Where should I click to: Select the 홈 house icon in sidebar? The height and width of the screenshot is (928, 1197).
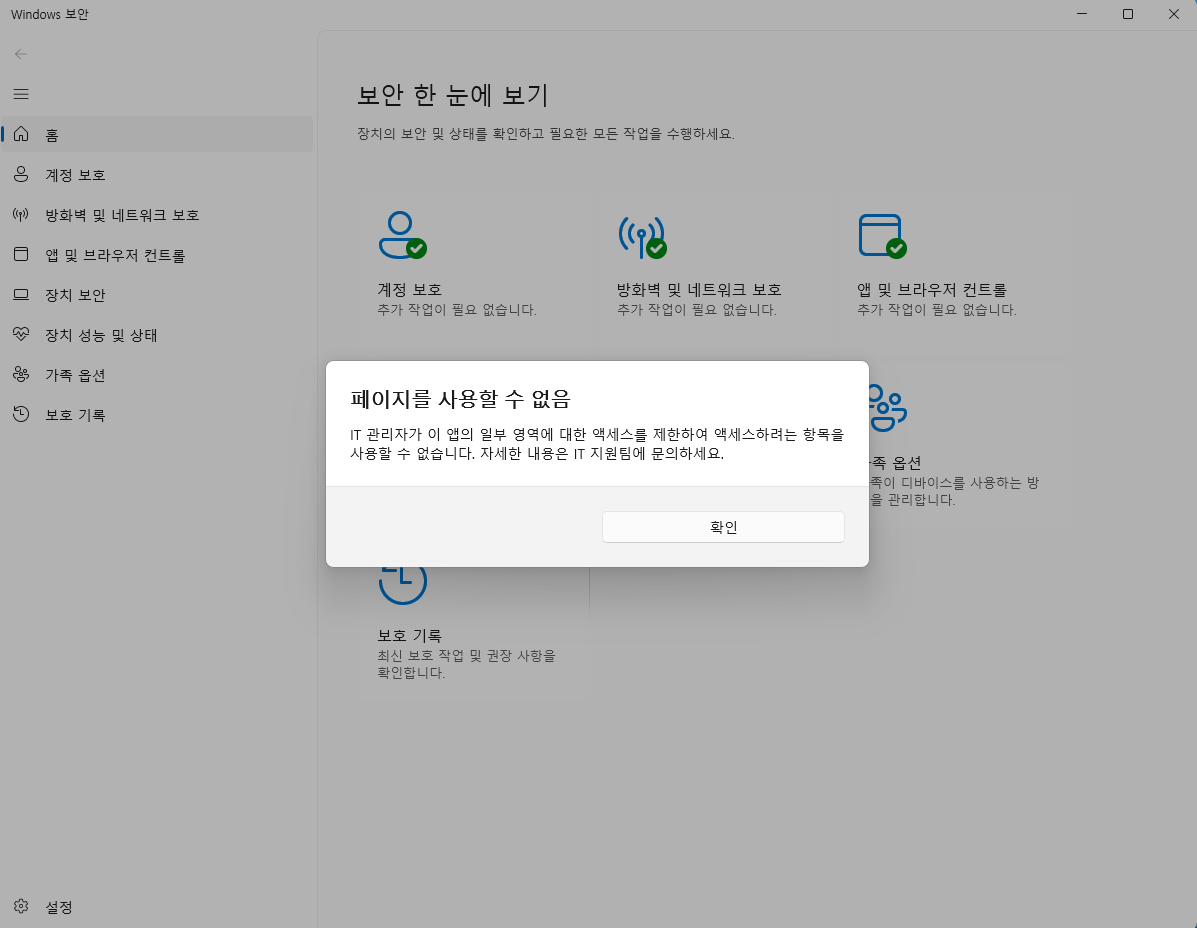[x=20, y=134]
